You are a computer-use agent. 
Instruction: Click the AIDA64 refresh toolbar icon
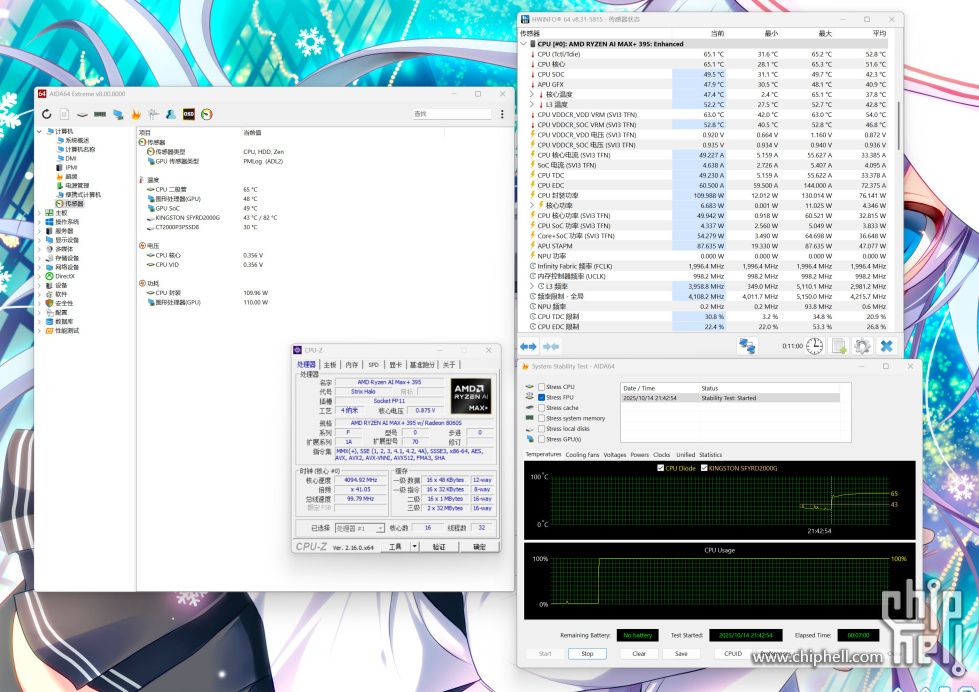point(46,115)
